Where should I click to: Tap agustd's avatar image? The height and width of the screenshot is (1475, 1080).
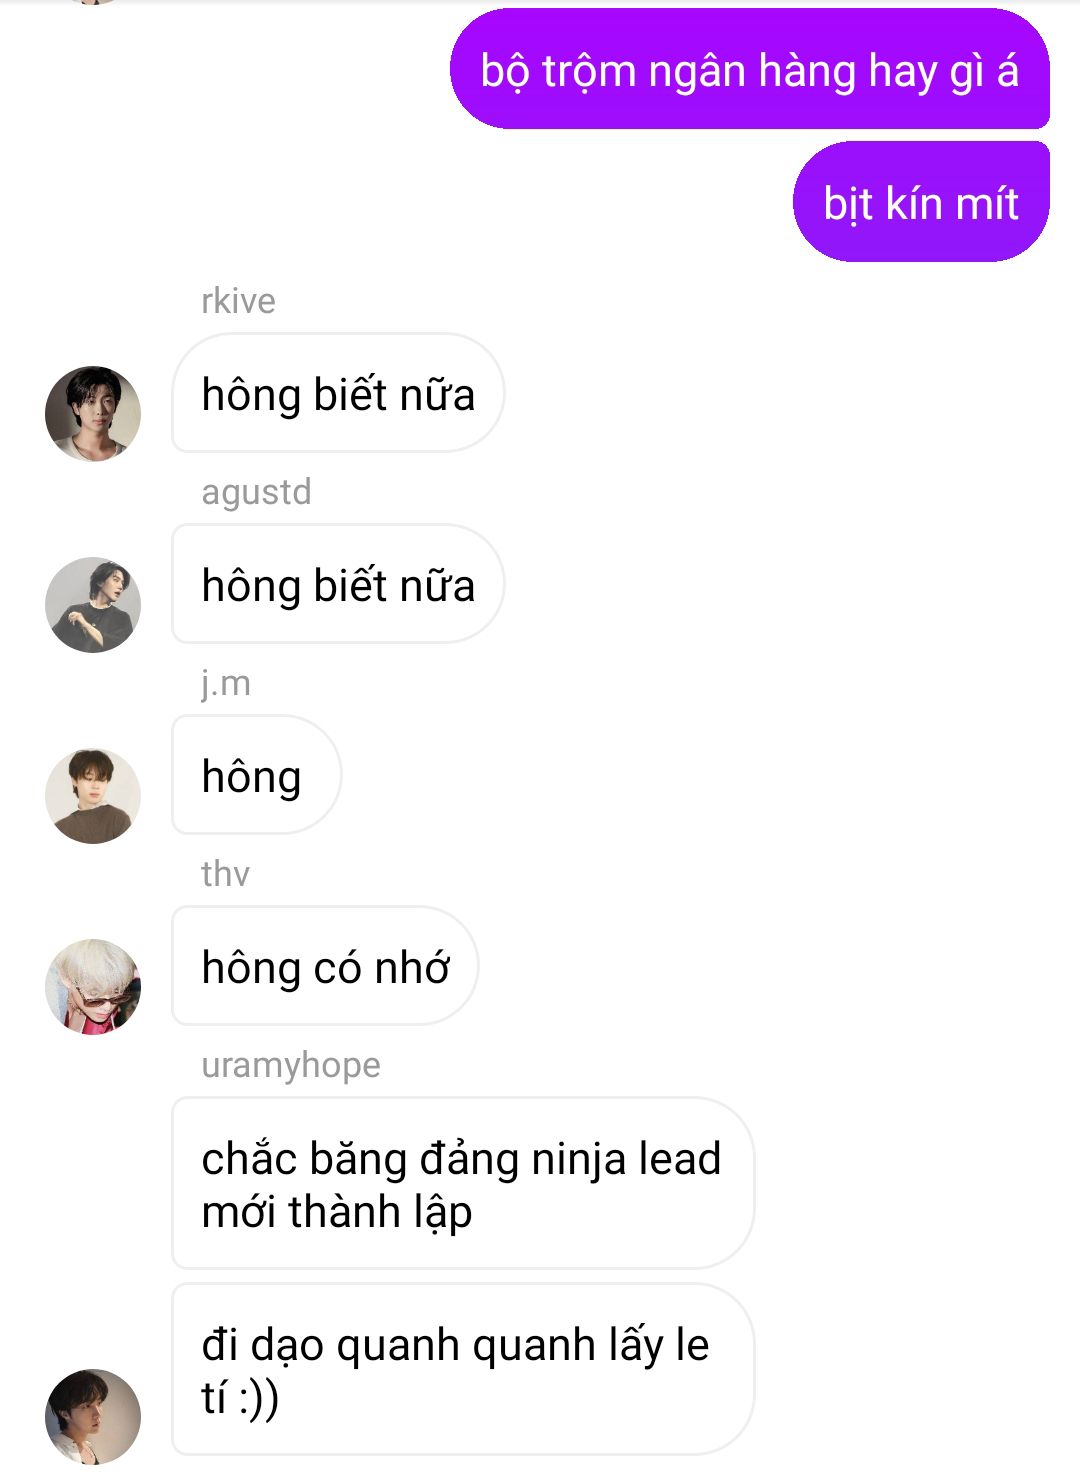point(93,604)
